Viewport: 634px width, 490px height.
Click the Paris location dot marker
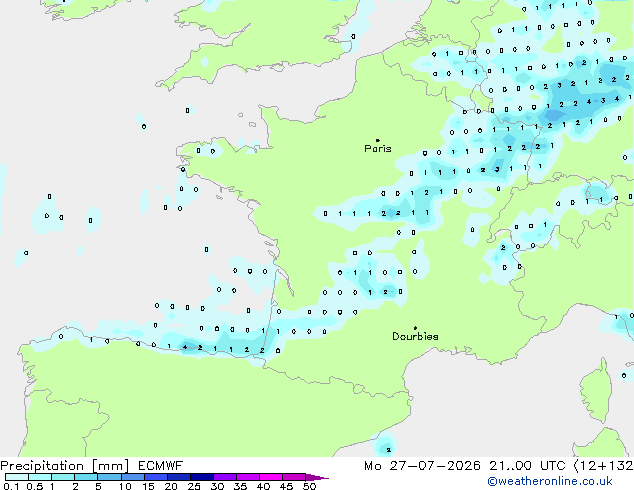[378, 140]
